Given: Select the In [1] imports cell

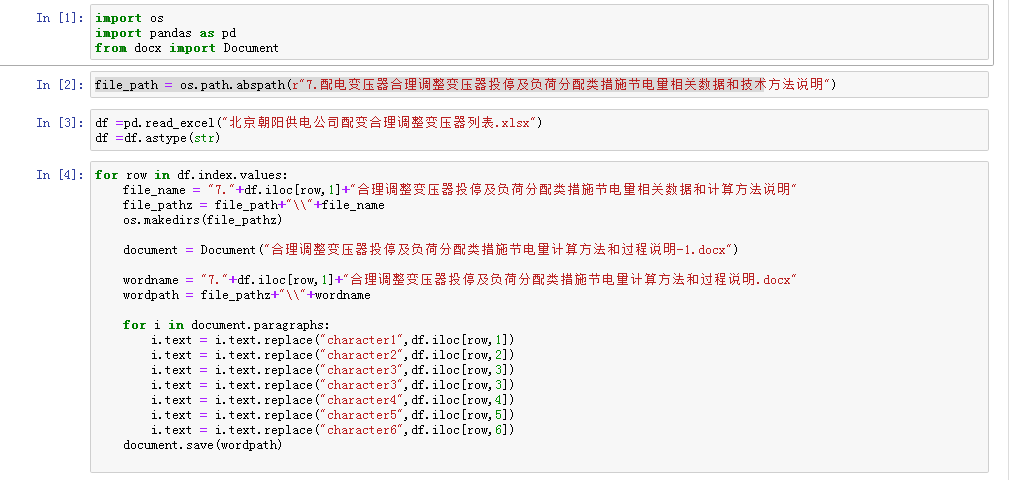Looking at the screenshot, I should coord(539,33).
